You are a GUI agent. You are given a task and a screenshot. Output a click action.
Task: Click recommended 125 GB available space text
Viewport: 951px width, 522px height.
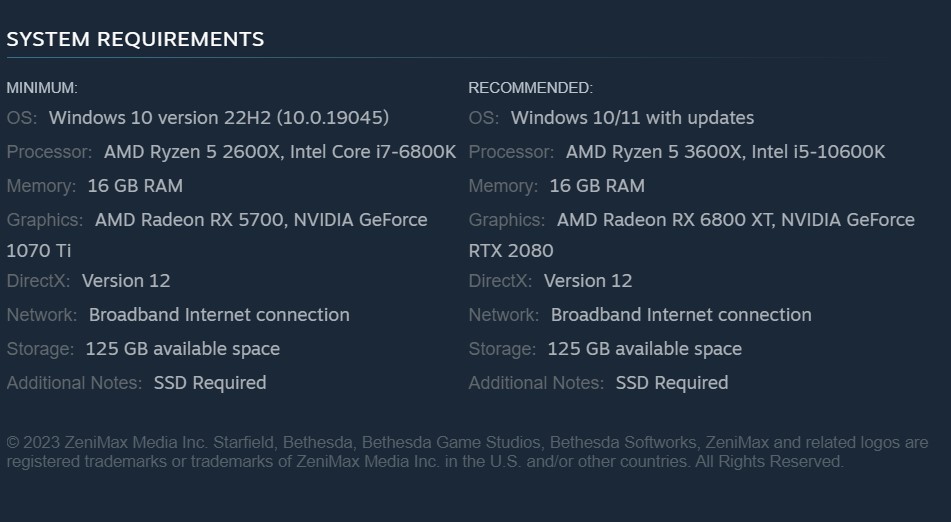(x=644, y=349)
